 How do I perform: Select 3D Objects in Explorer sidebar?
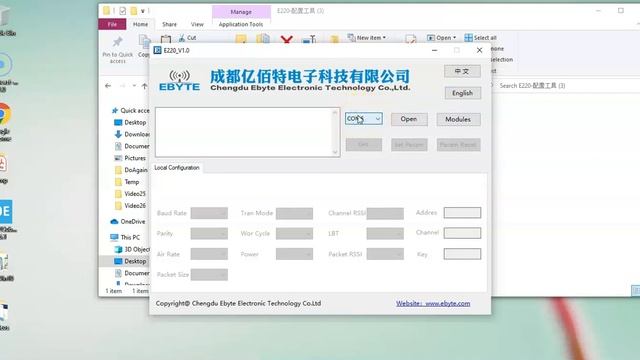pyautogui.click(x=132, y=249)
